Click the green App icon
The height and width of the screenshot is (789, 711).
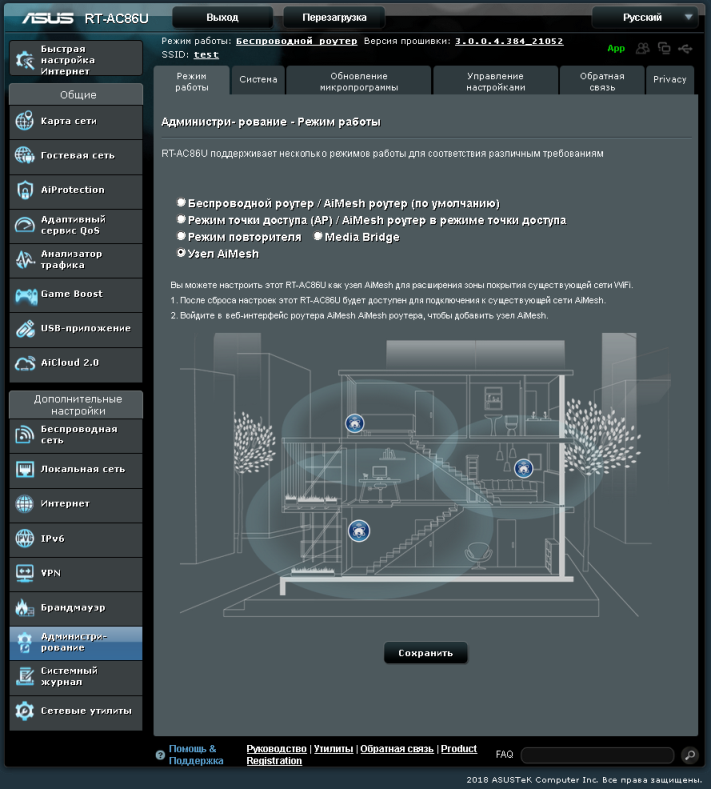coord(616,48)
